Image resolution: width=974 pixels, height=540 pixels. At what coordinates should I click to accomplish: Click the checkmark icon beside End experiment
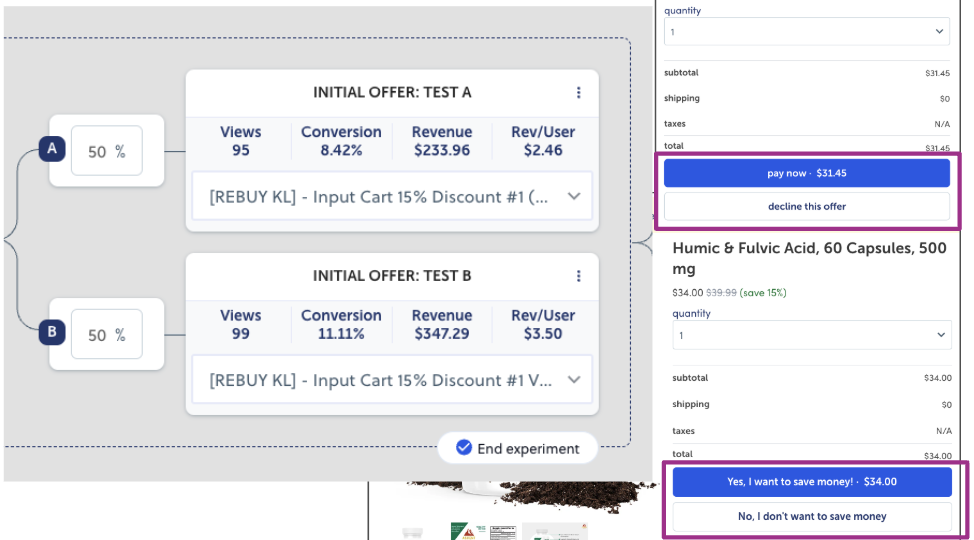pyautogui.click(x=463, y=448)
